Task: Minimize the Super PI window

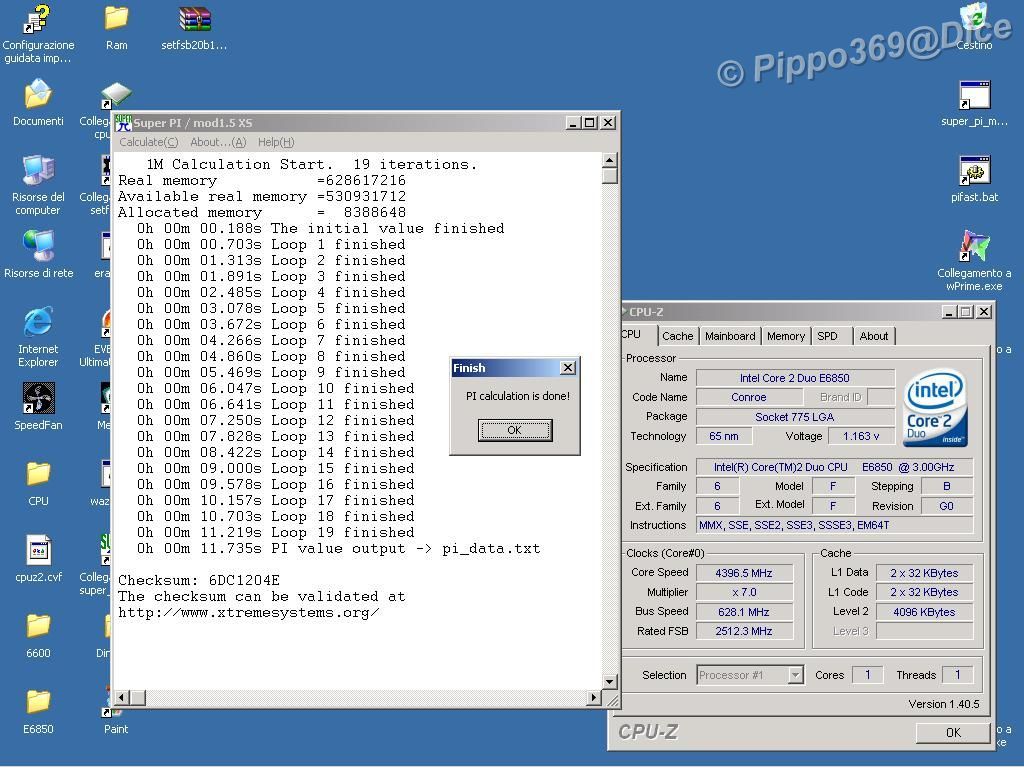Action: coord(573,122)
